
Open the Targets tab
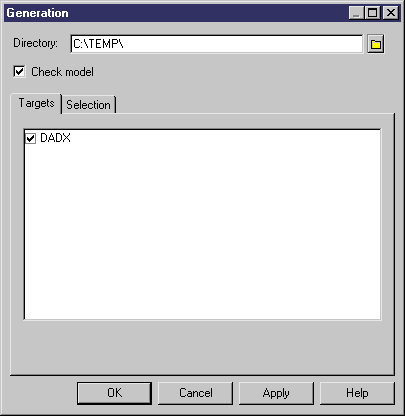tap(36, 103)
